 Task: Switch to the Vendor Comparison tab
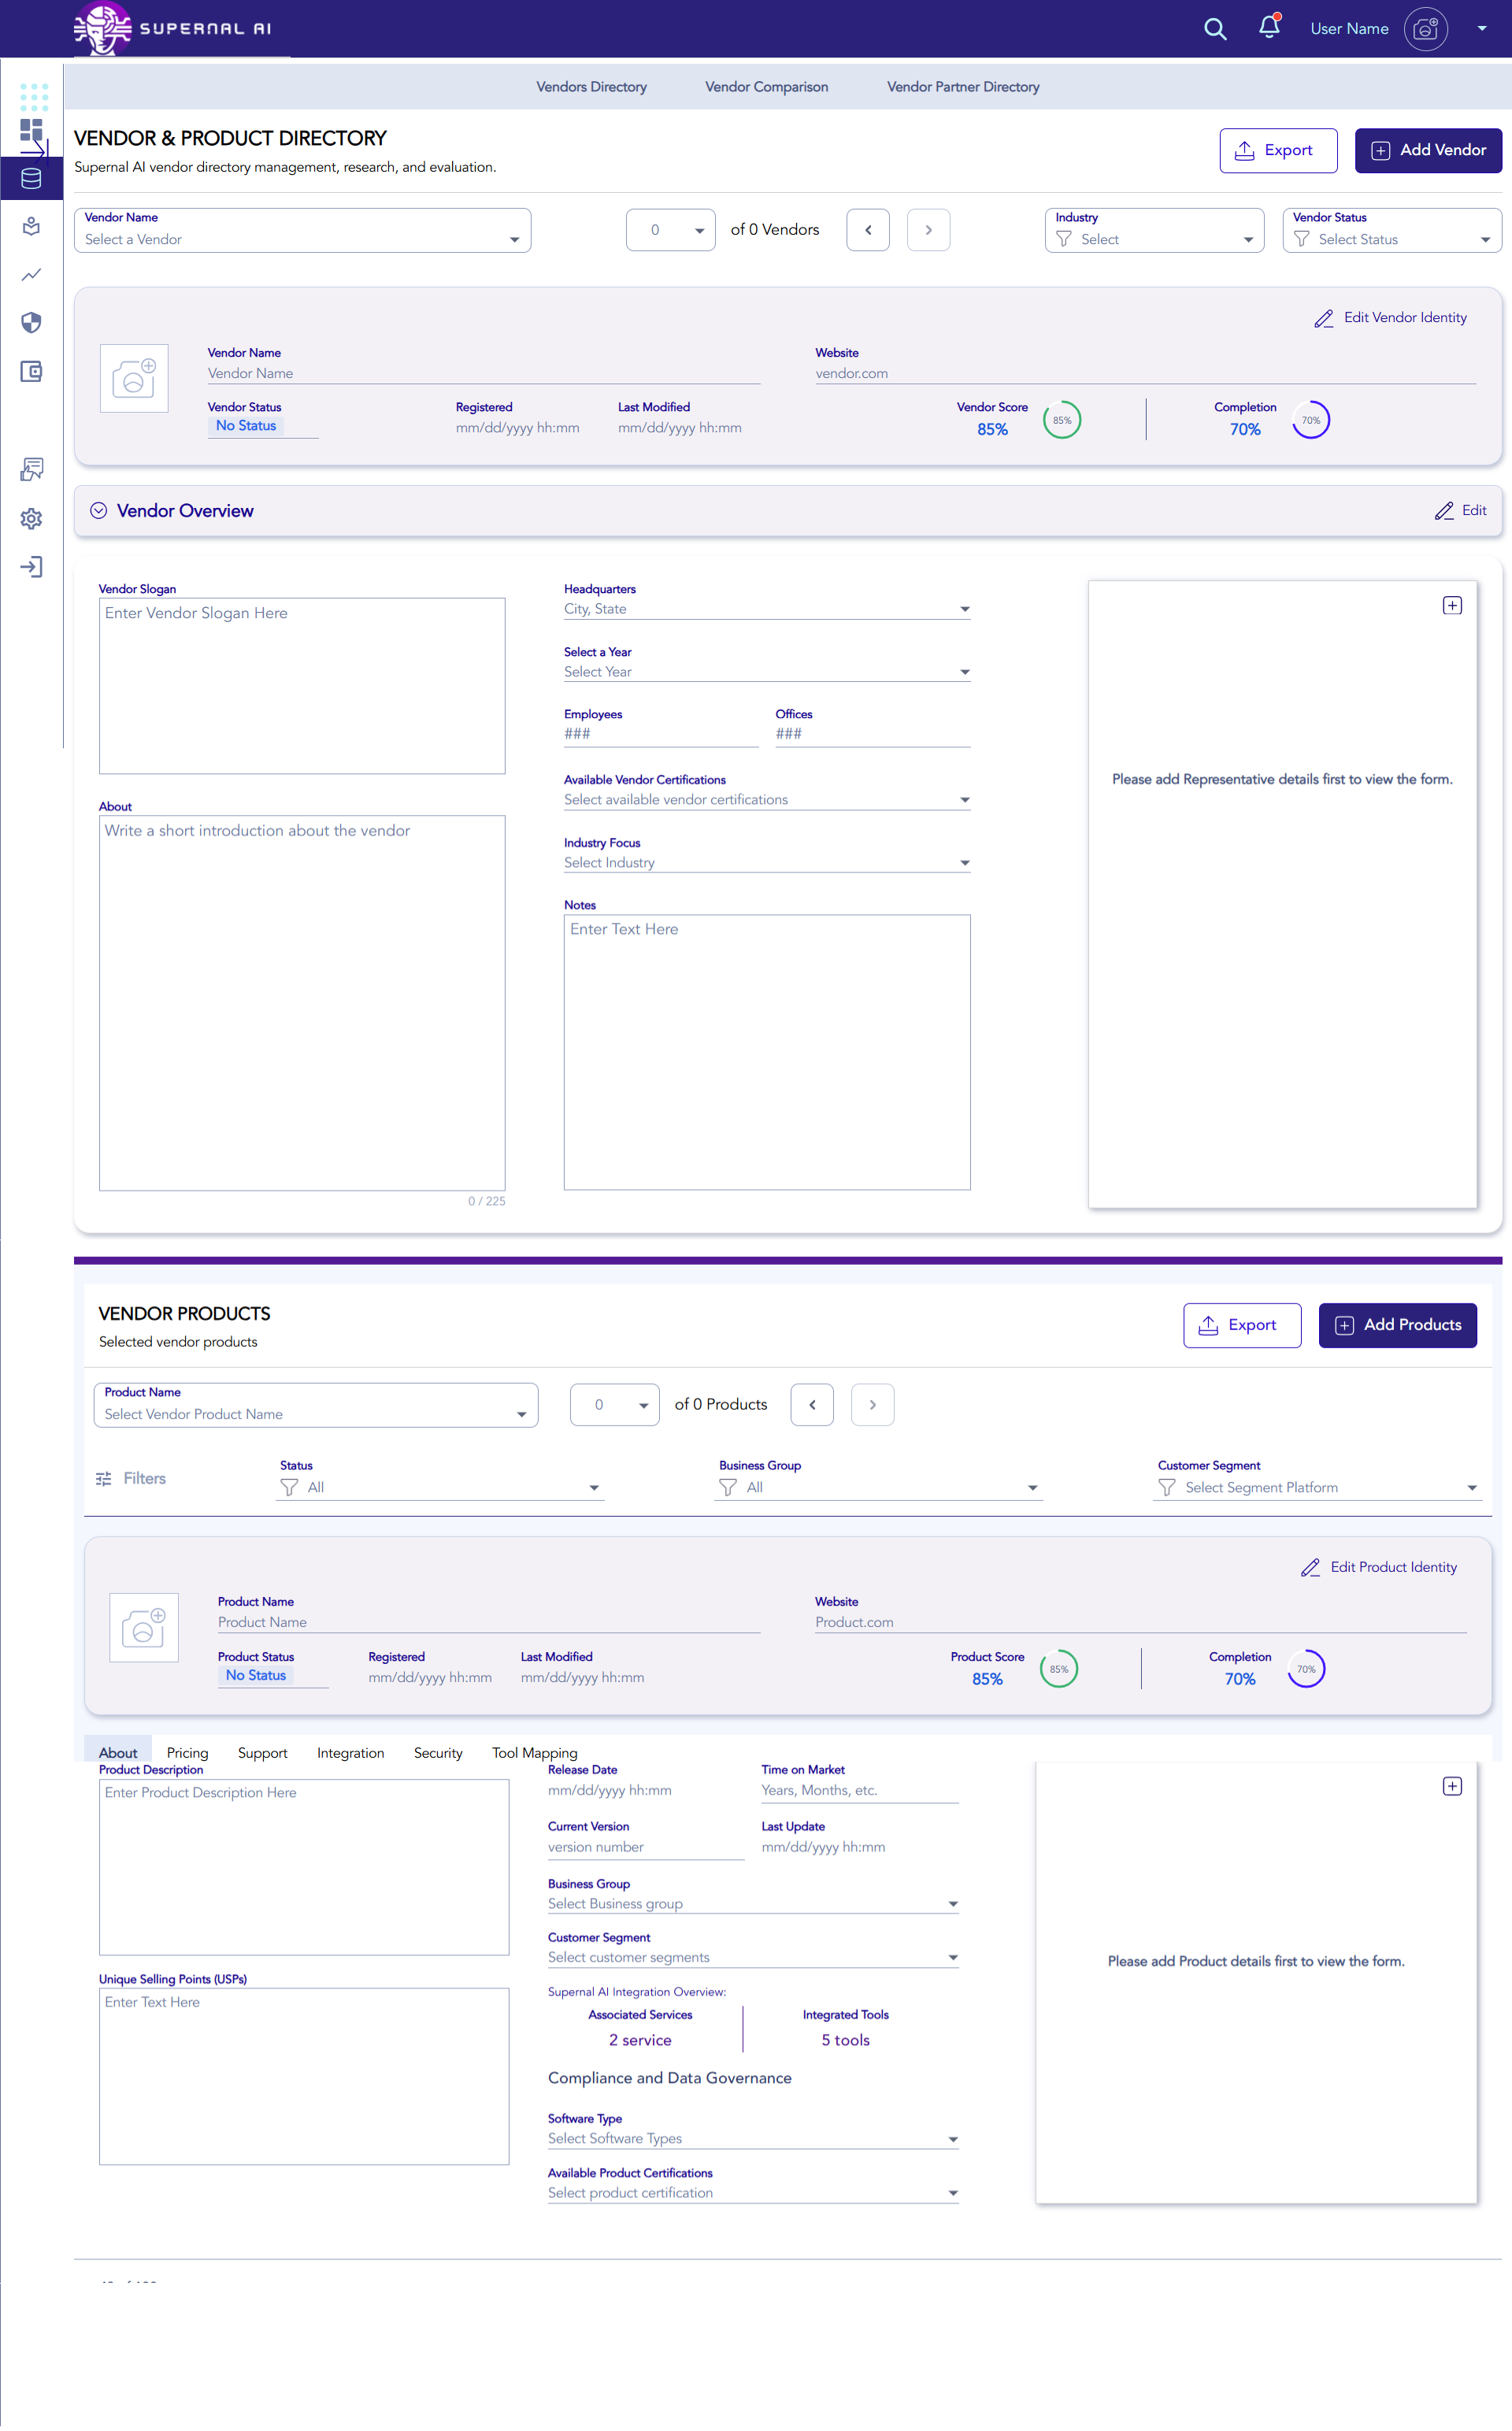pos(766,87)
